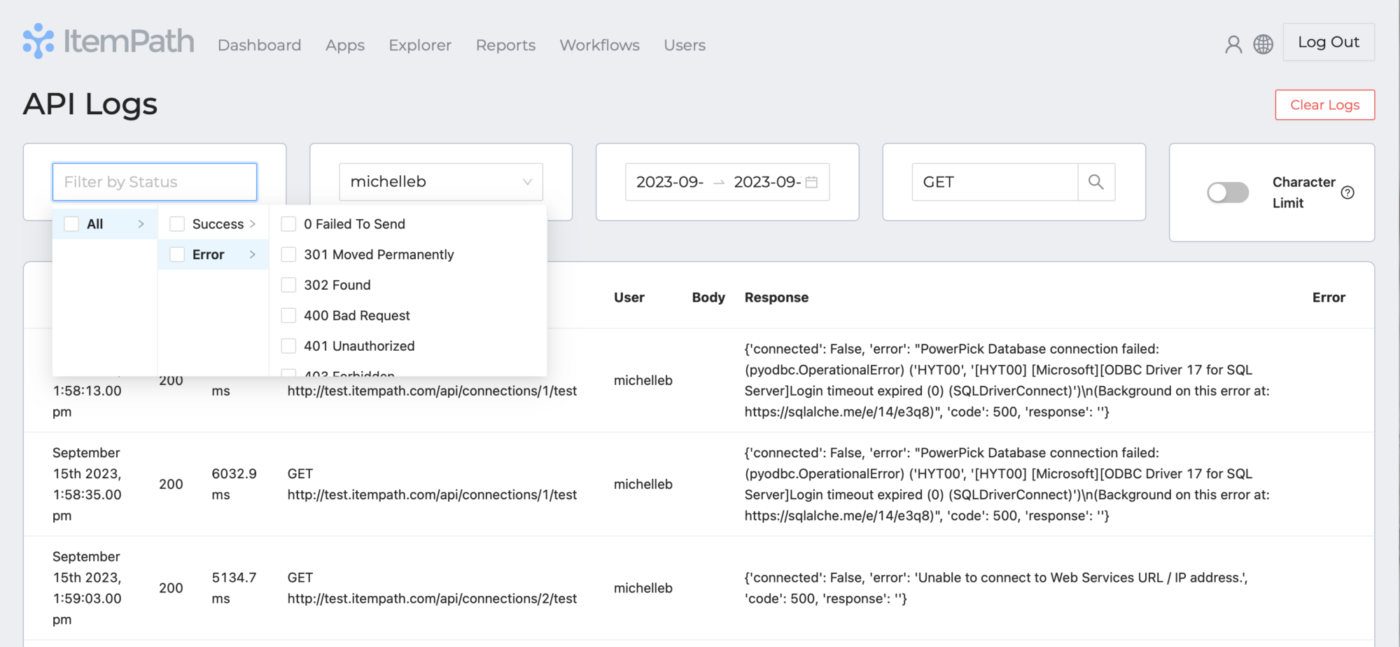Image resolution: width=1400 pixels, height=647 pixels.
Task: Expand the Error status category
Action: coord(255,254)
